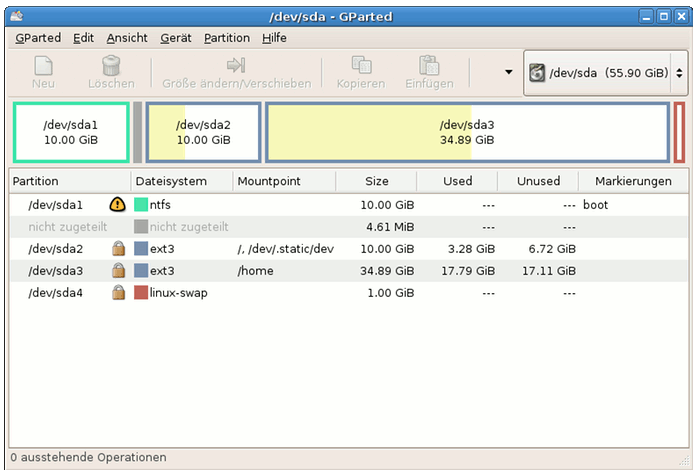Click the hard disk icon in the device selector
Viewport: 696px width, 473px height.
tap(537, 73)
